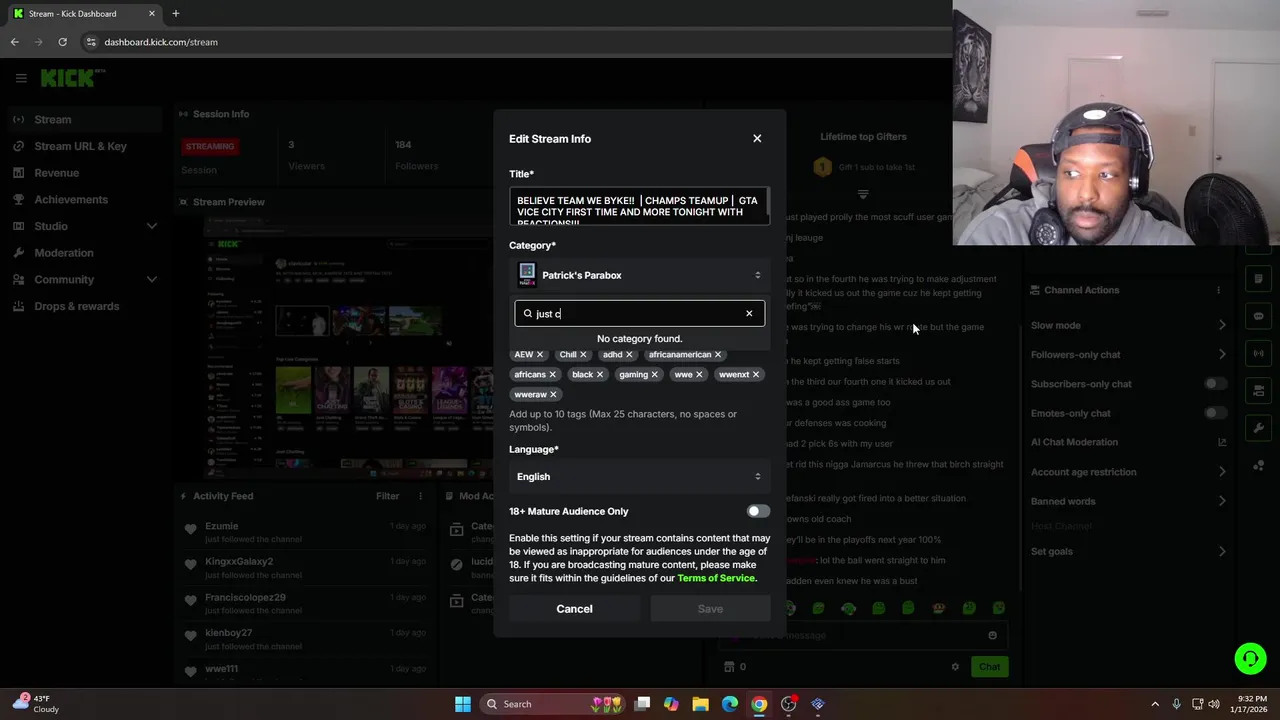1280x720 pixels.
Task: Clear the category search field
Action: [x=749, y=314]
